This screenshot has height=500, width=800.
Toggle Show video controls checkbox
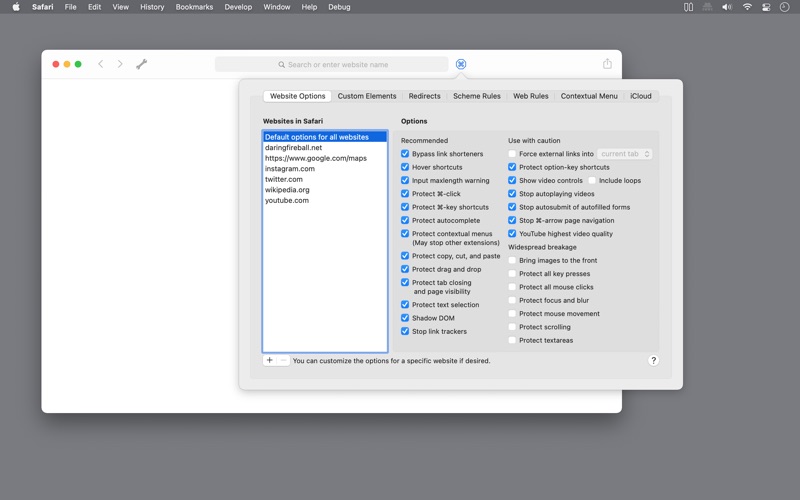[512, 180]
